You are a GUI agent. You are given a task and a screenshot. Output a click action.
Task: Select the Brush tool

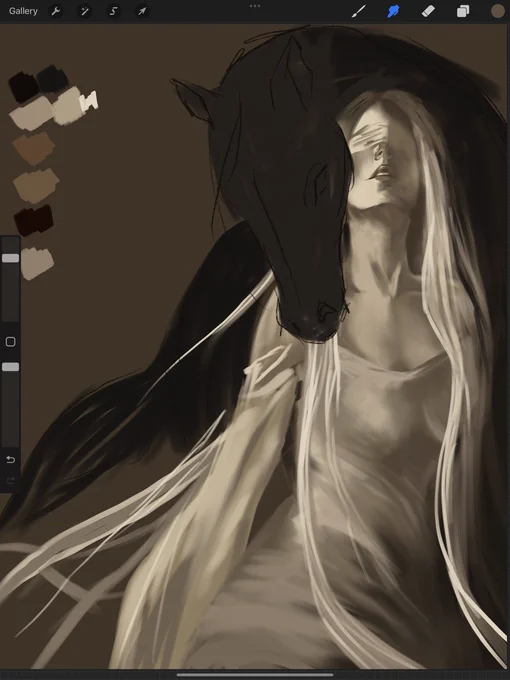pos(358,11)
